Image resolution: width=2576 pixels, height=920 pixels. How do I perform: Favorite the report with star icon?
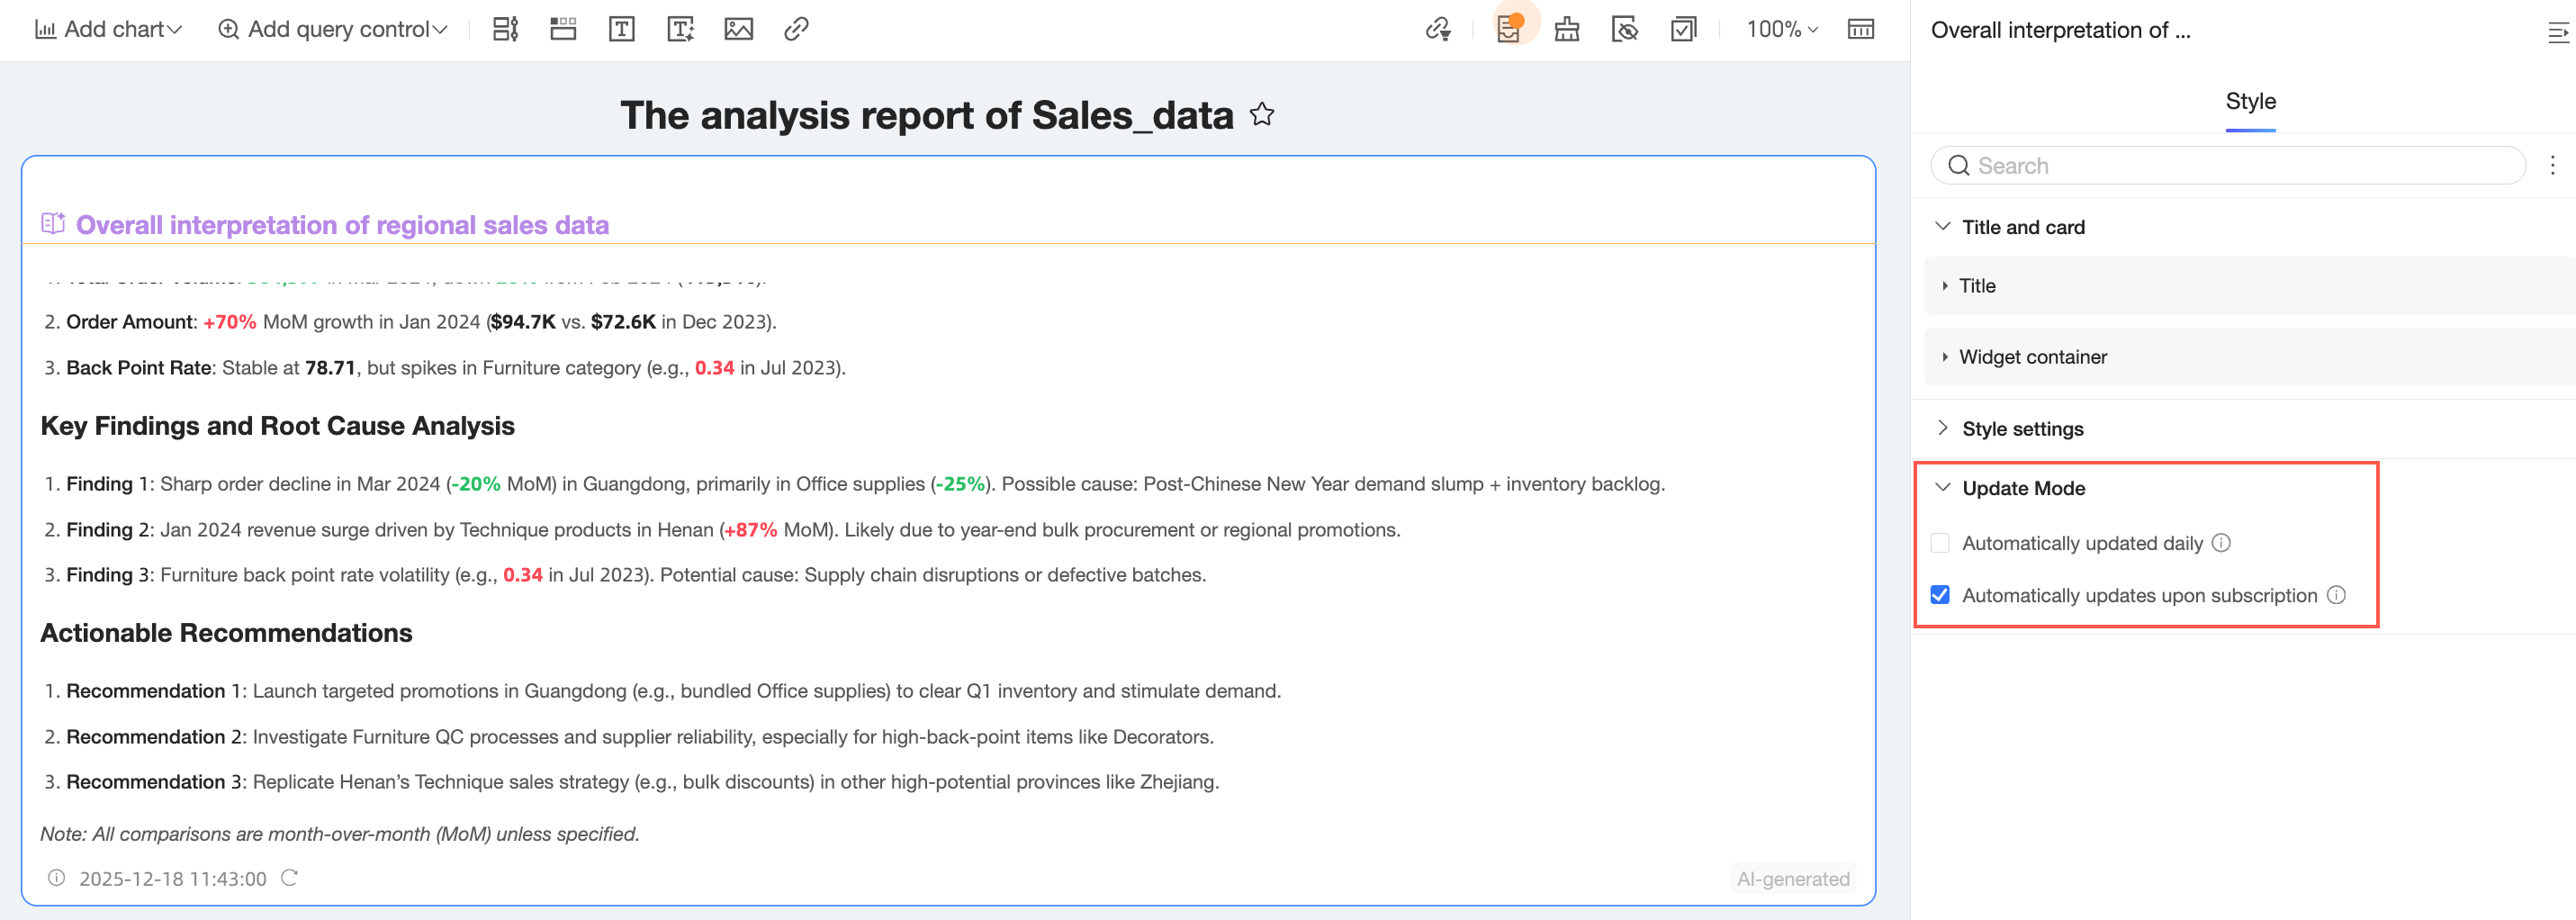(1262, 115)
